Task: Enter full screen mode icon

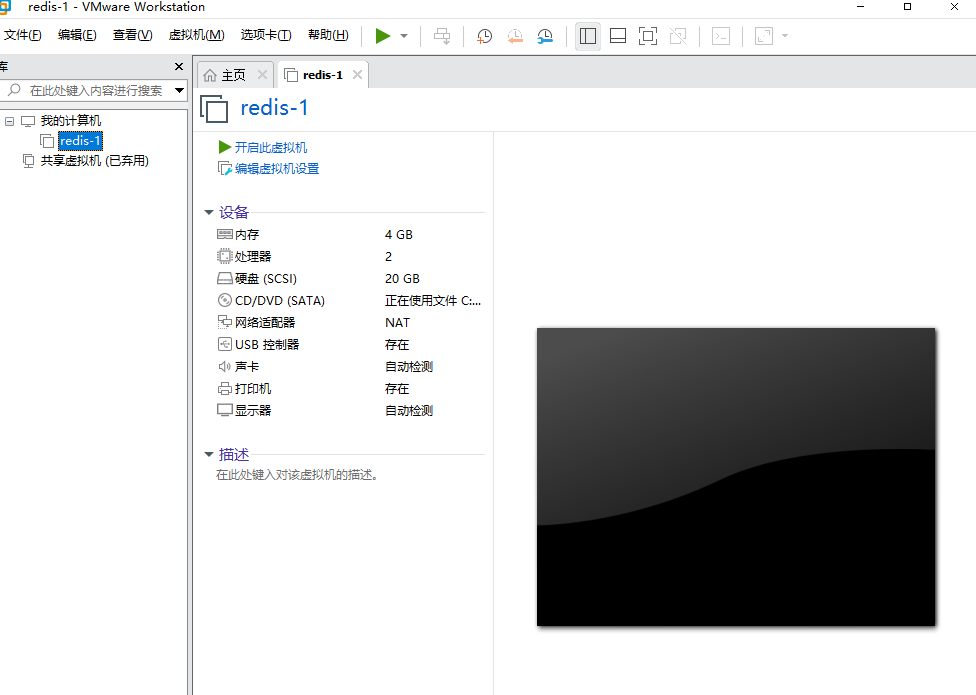Action: (x=648, y=36)
